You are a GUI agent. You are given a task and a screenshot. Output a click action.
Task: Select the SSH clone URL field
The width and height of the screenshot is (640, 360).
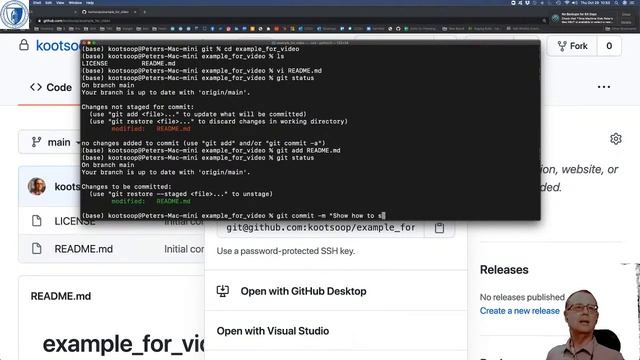coord(320,228)
